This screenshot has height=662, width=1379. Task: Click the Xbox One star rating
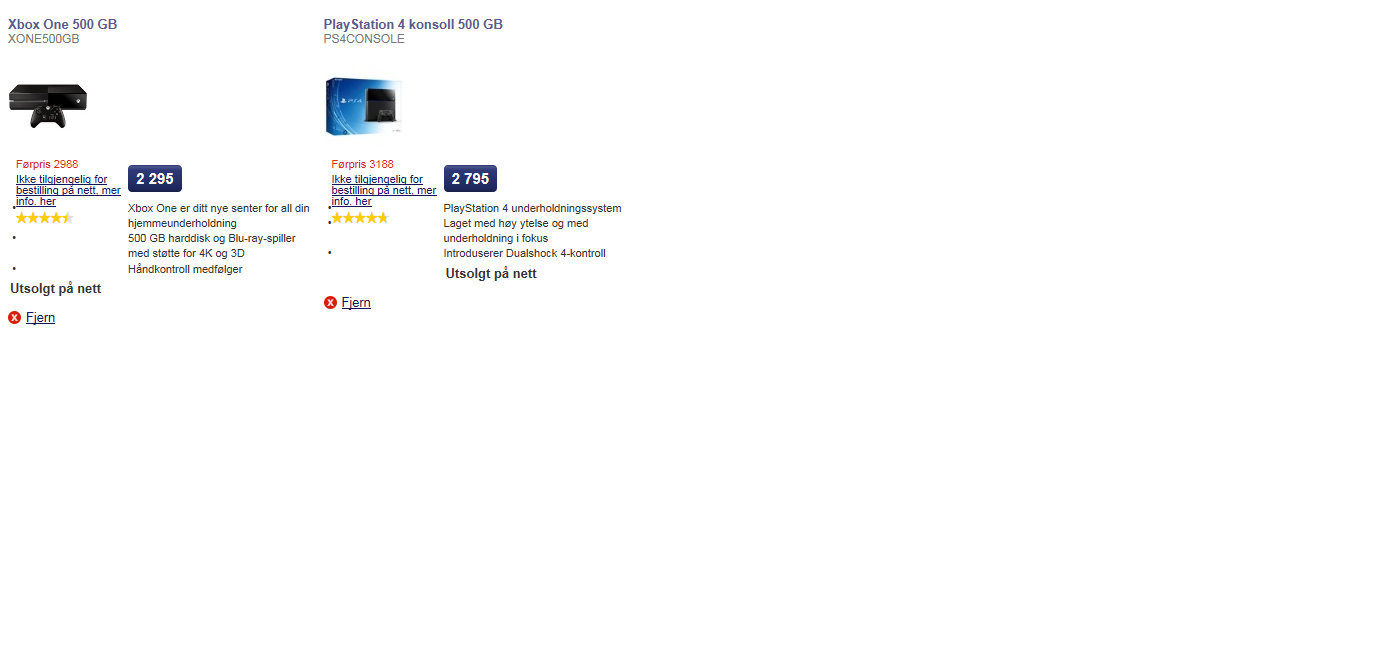pyautogui.click(x=44, y=218)
